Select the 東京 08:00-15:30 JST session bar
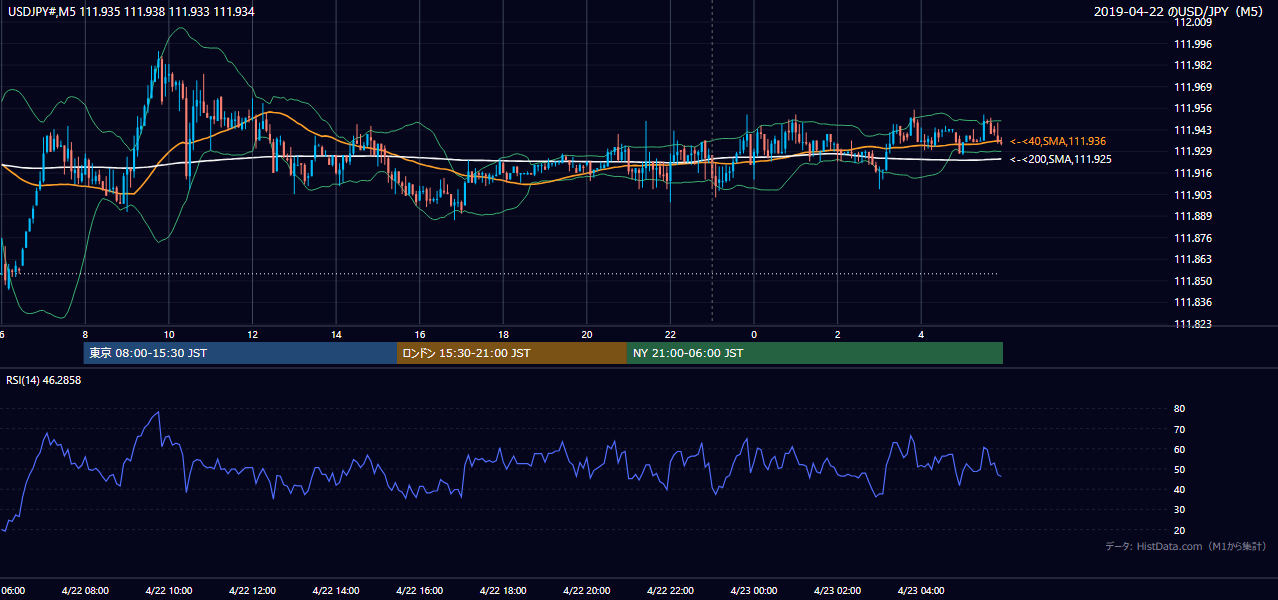Image resolution: width=1278 pixels, height=600 pixels. click(x=240, y=353)
